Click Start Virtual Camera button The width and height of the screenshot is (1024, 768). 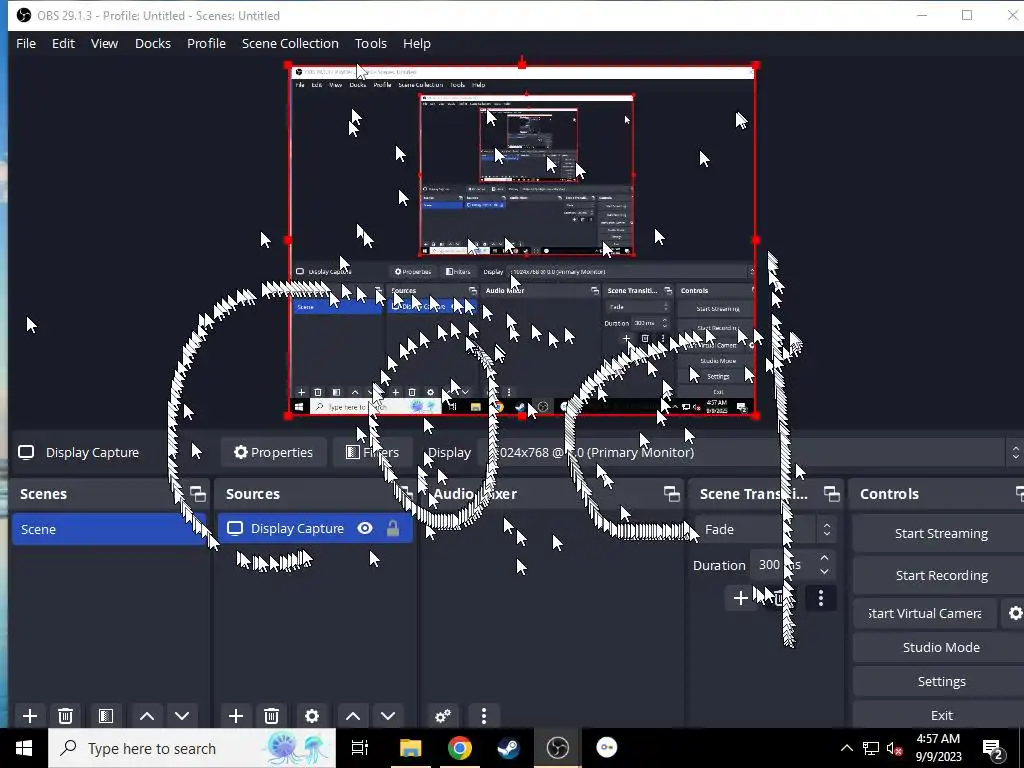(x=925, y=613)
